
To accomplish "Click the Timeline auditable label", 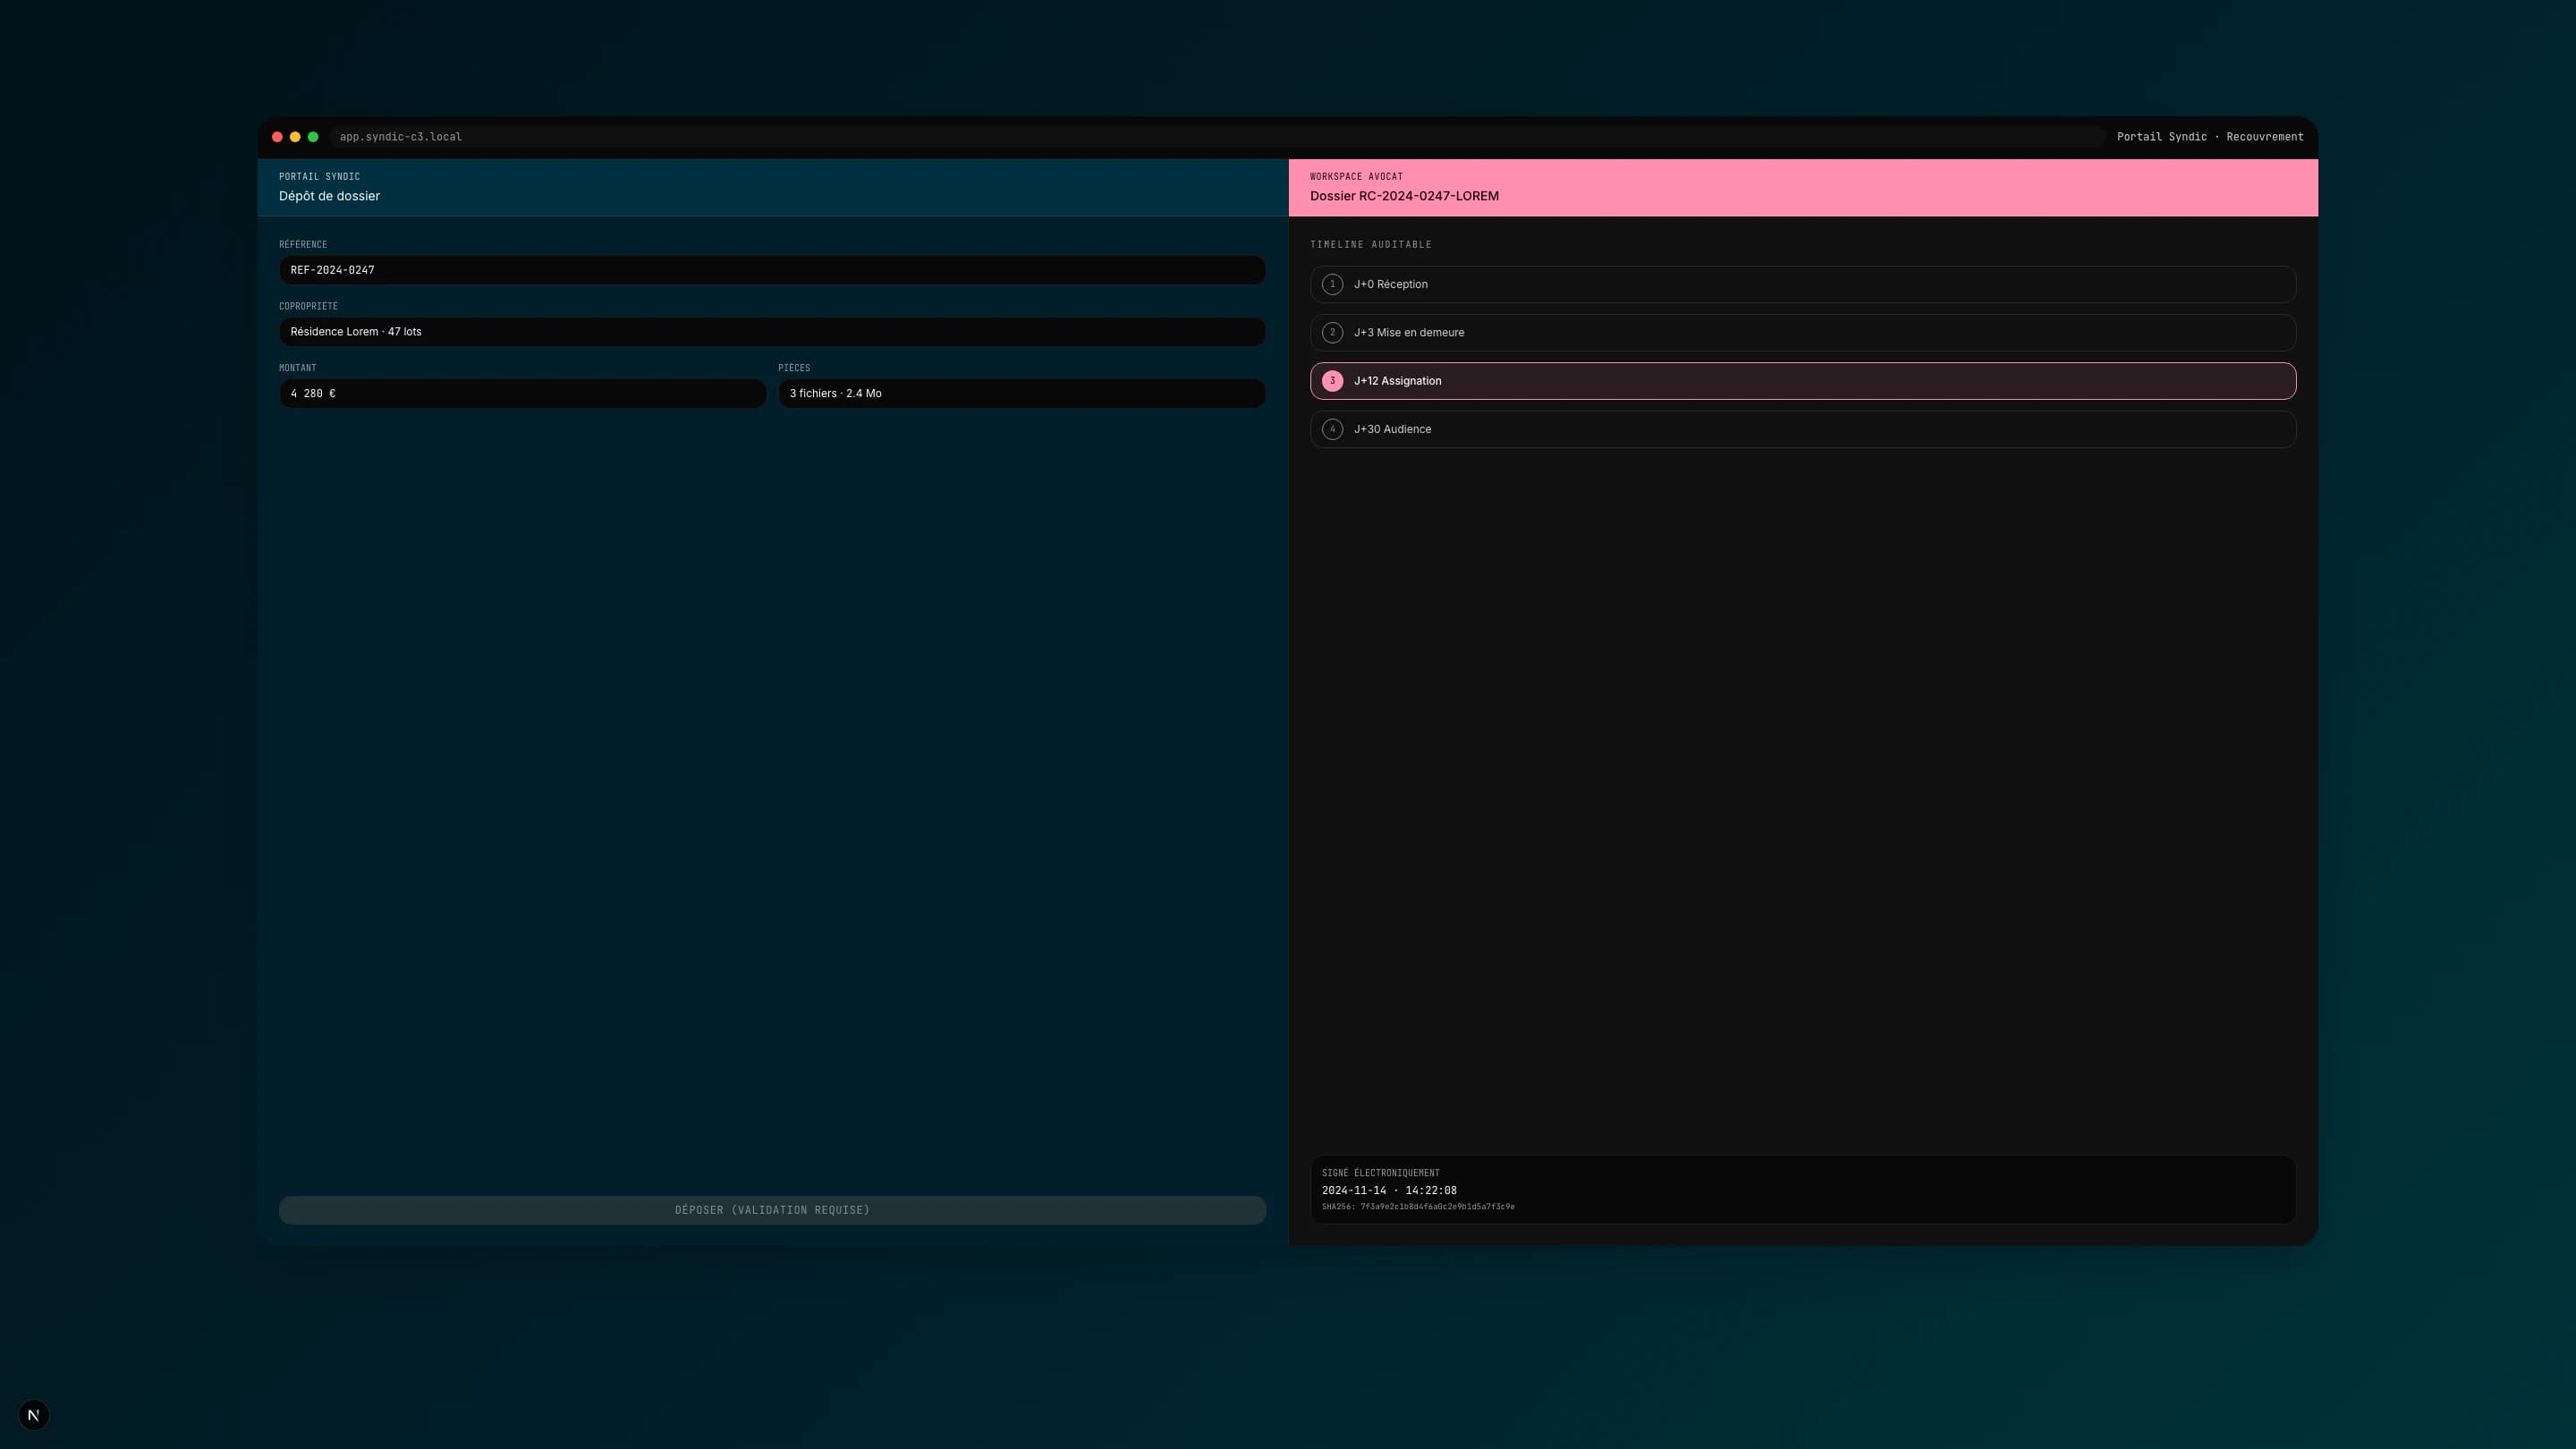I will pyautogui.click(x=1371, y=244).
